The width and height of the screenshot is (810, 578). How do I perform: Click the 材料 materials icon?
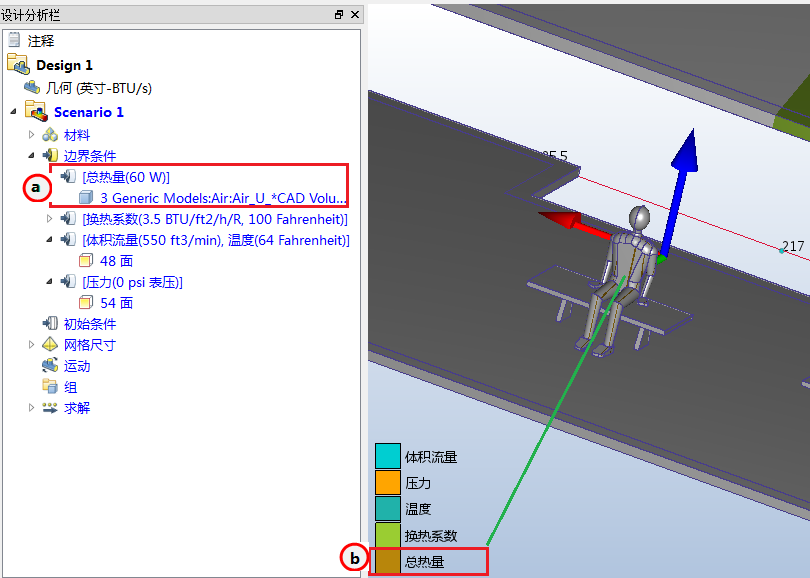[50, 135]
